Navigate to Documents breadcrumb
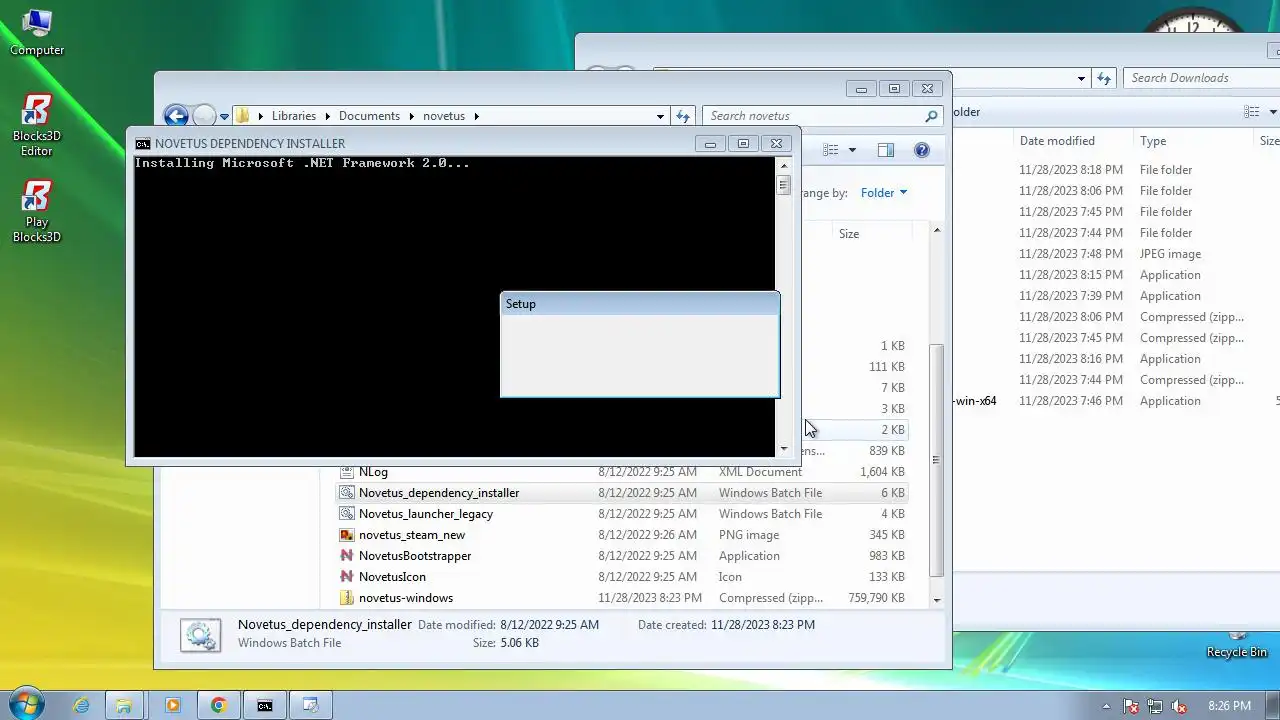 click(369, 116)
